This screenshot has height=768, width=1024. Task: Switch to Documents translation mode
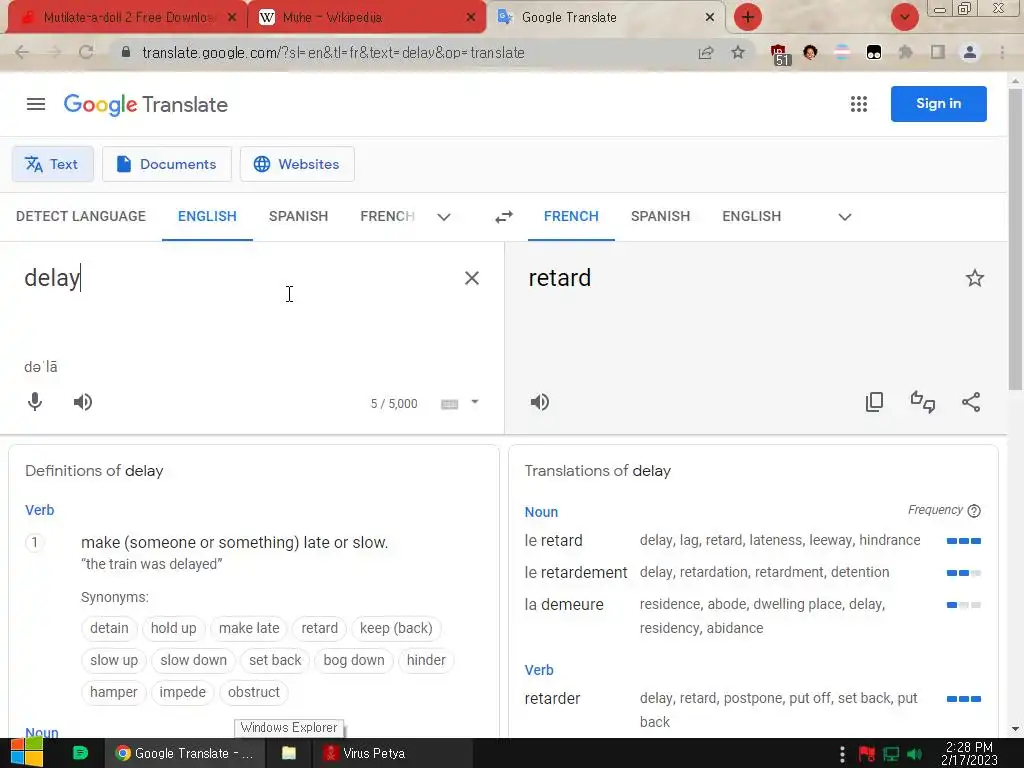167,164
